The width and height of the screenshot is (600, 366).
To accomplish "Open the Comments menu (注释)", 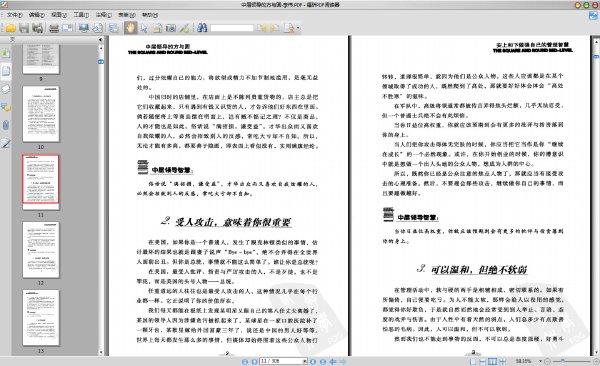I will point(104,15).
